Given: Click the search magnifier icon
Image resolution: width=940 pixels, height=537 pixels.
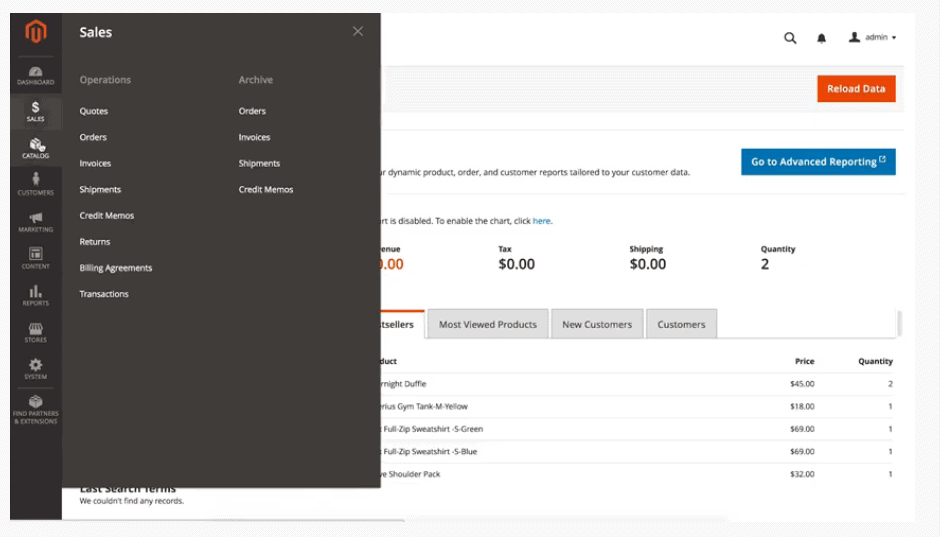Looking at the screenshot, I should [790, 38].
